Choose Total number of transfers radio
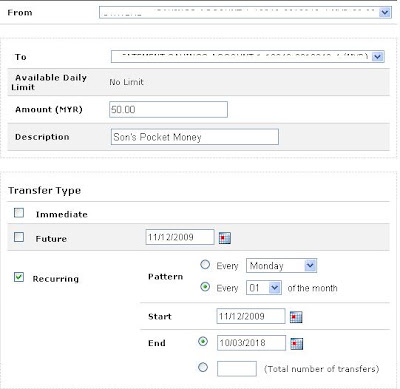400x389 pixels. coord(203,367)
